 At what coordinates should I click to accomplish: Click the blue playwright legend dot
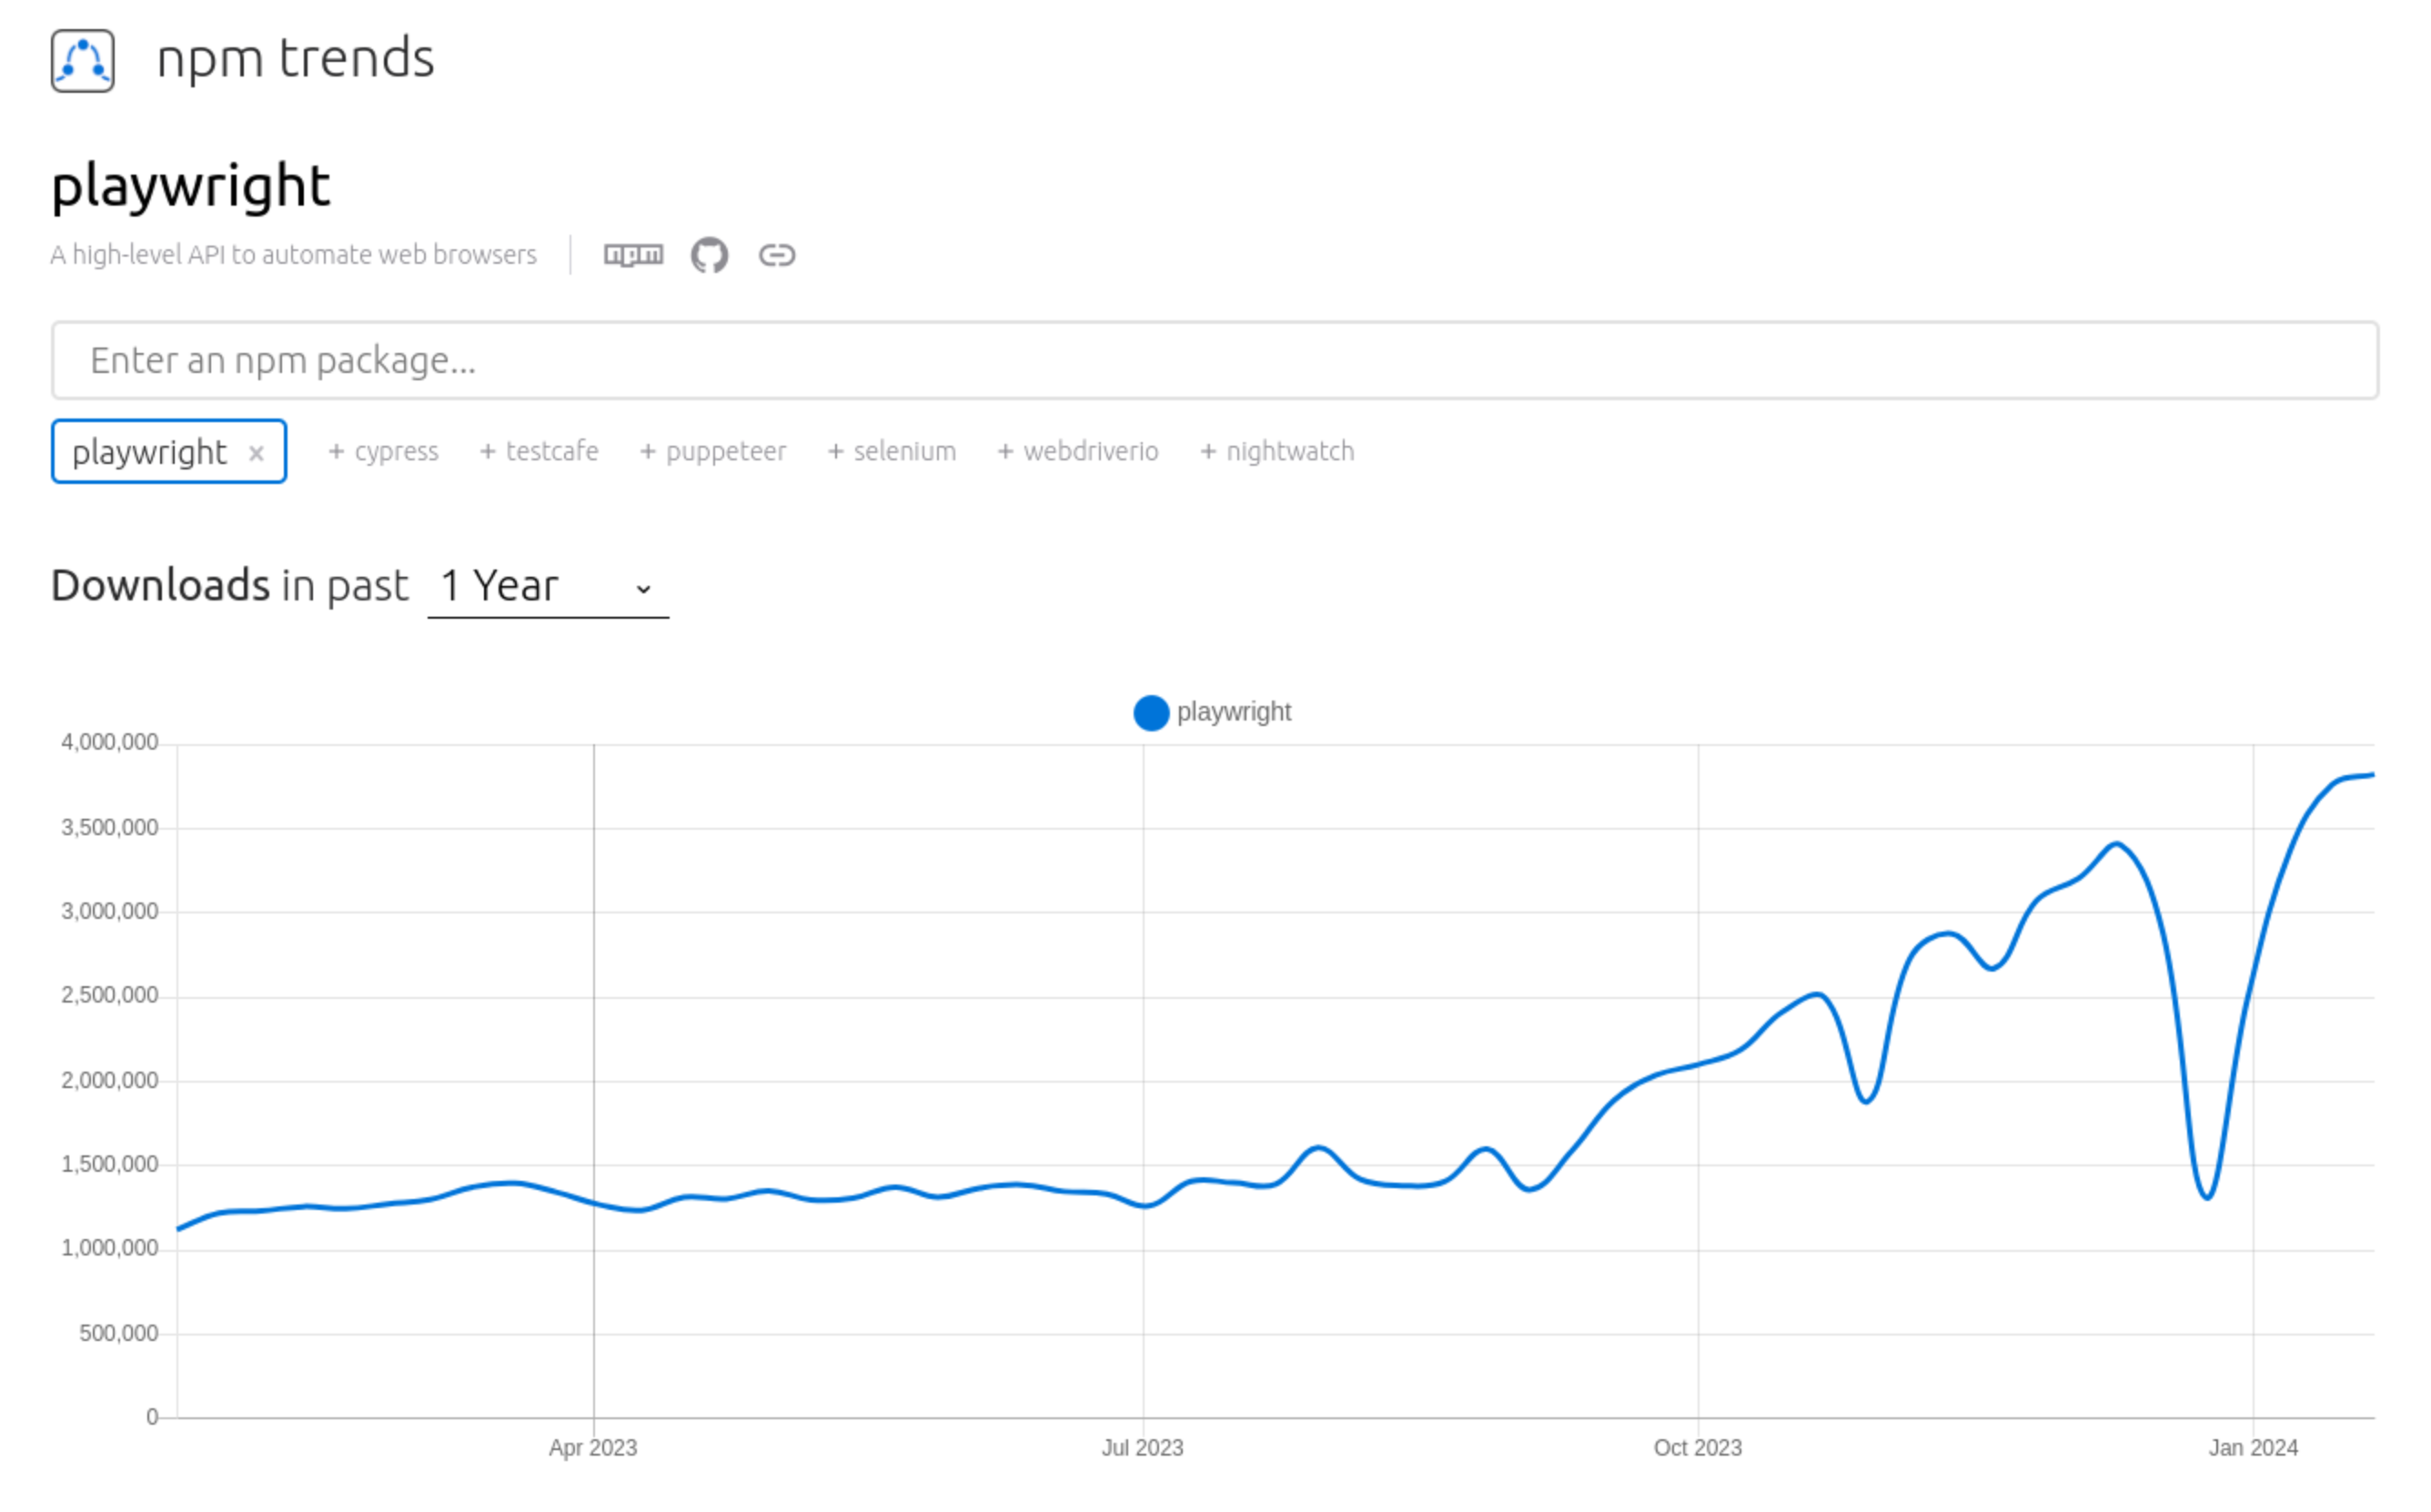tap(1152, 713)
